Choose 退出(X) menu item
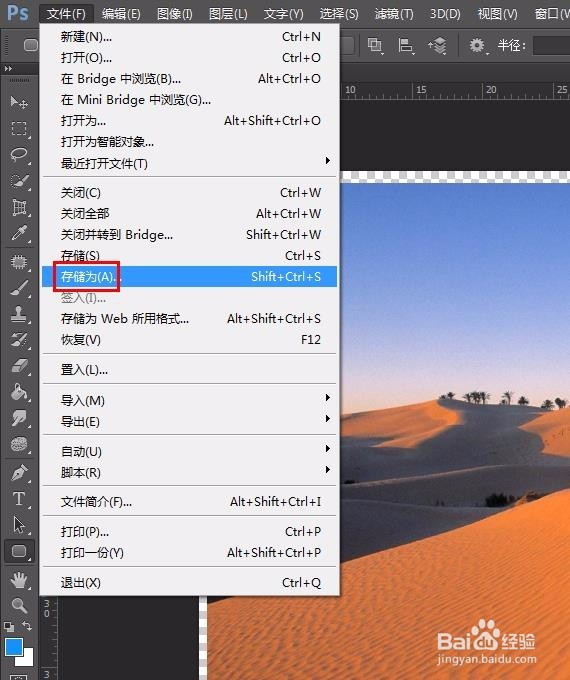 click(x=189, y=583)
